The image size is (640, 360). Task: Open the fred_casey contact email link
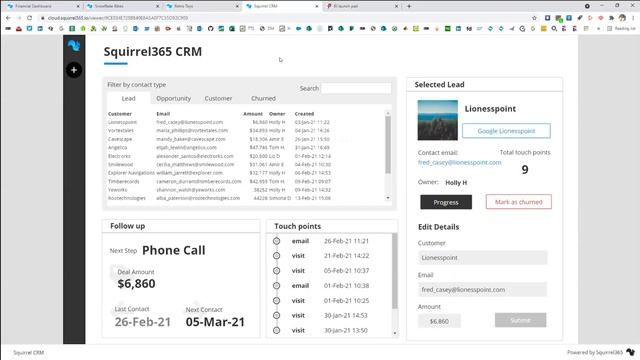(x=459, y=162)
